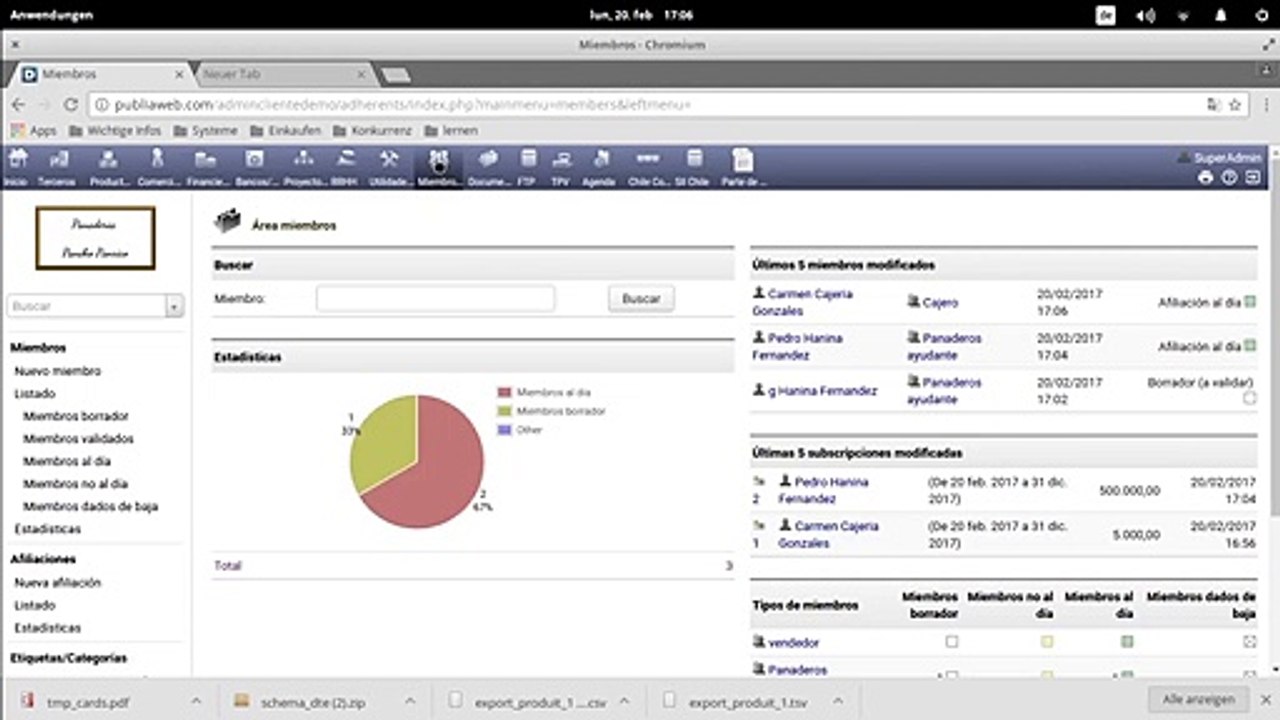Open Nueva afiliación in sidebar
The image size is (1280, 720).
(57, 582)
